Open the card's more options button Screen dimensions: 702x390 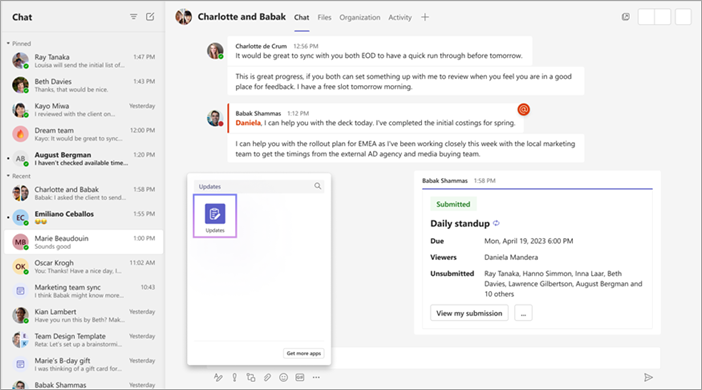[x=523, y=313]
